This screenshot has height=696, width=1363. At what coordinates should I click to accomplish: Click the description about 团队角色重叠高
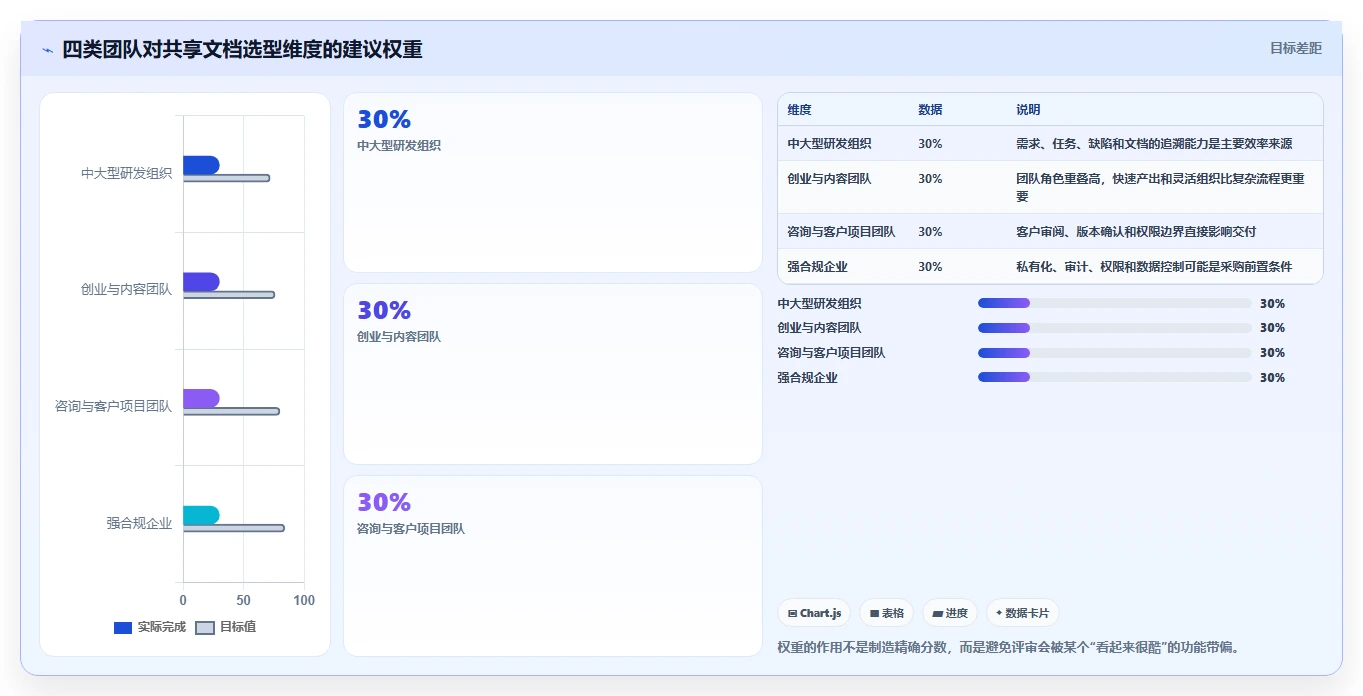[1160, 188]
